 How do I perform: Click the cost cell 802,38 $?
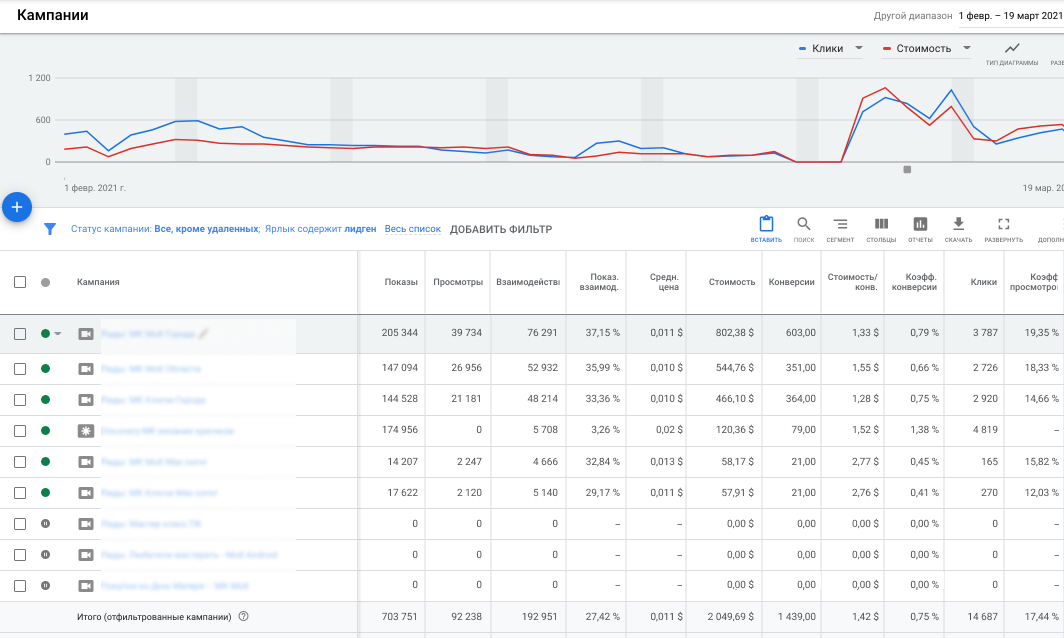point(734,333)
